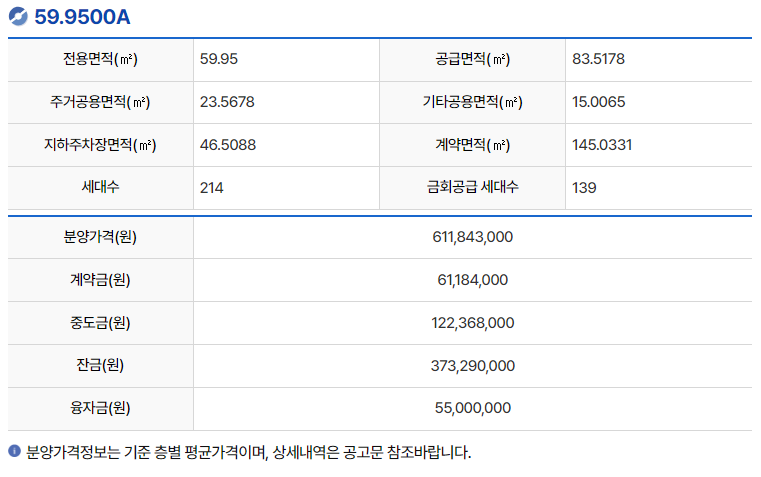Select the loan amount 55,000,000

473,408
